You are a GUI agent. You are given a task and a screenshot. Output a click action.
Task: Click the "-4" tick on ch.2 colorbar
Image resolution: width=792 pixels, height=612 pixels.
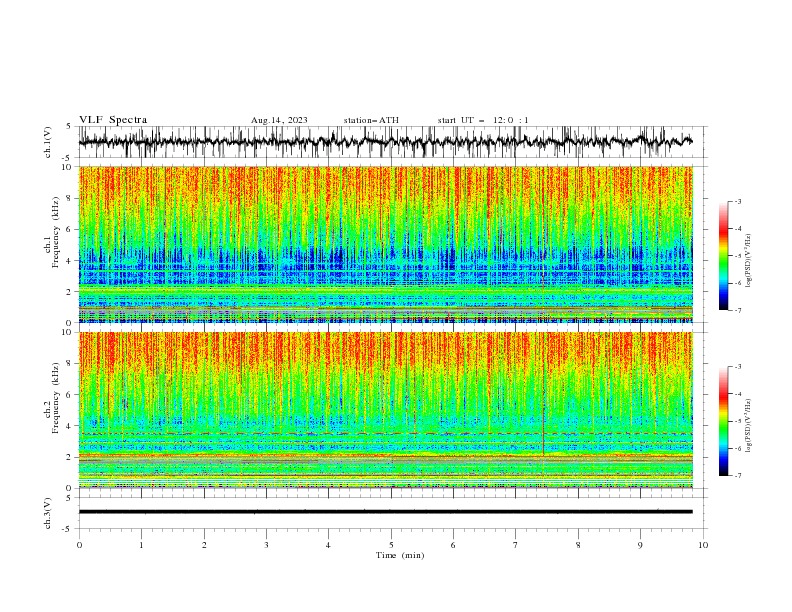click(x=737, y=394)
